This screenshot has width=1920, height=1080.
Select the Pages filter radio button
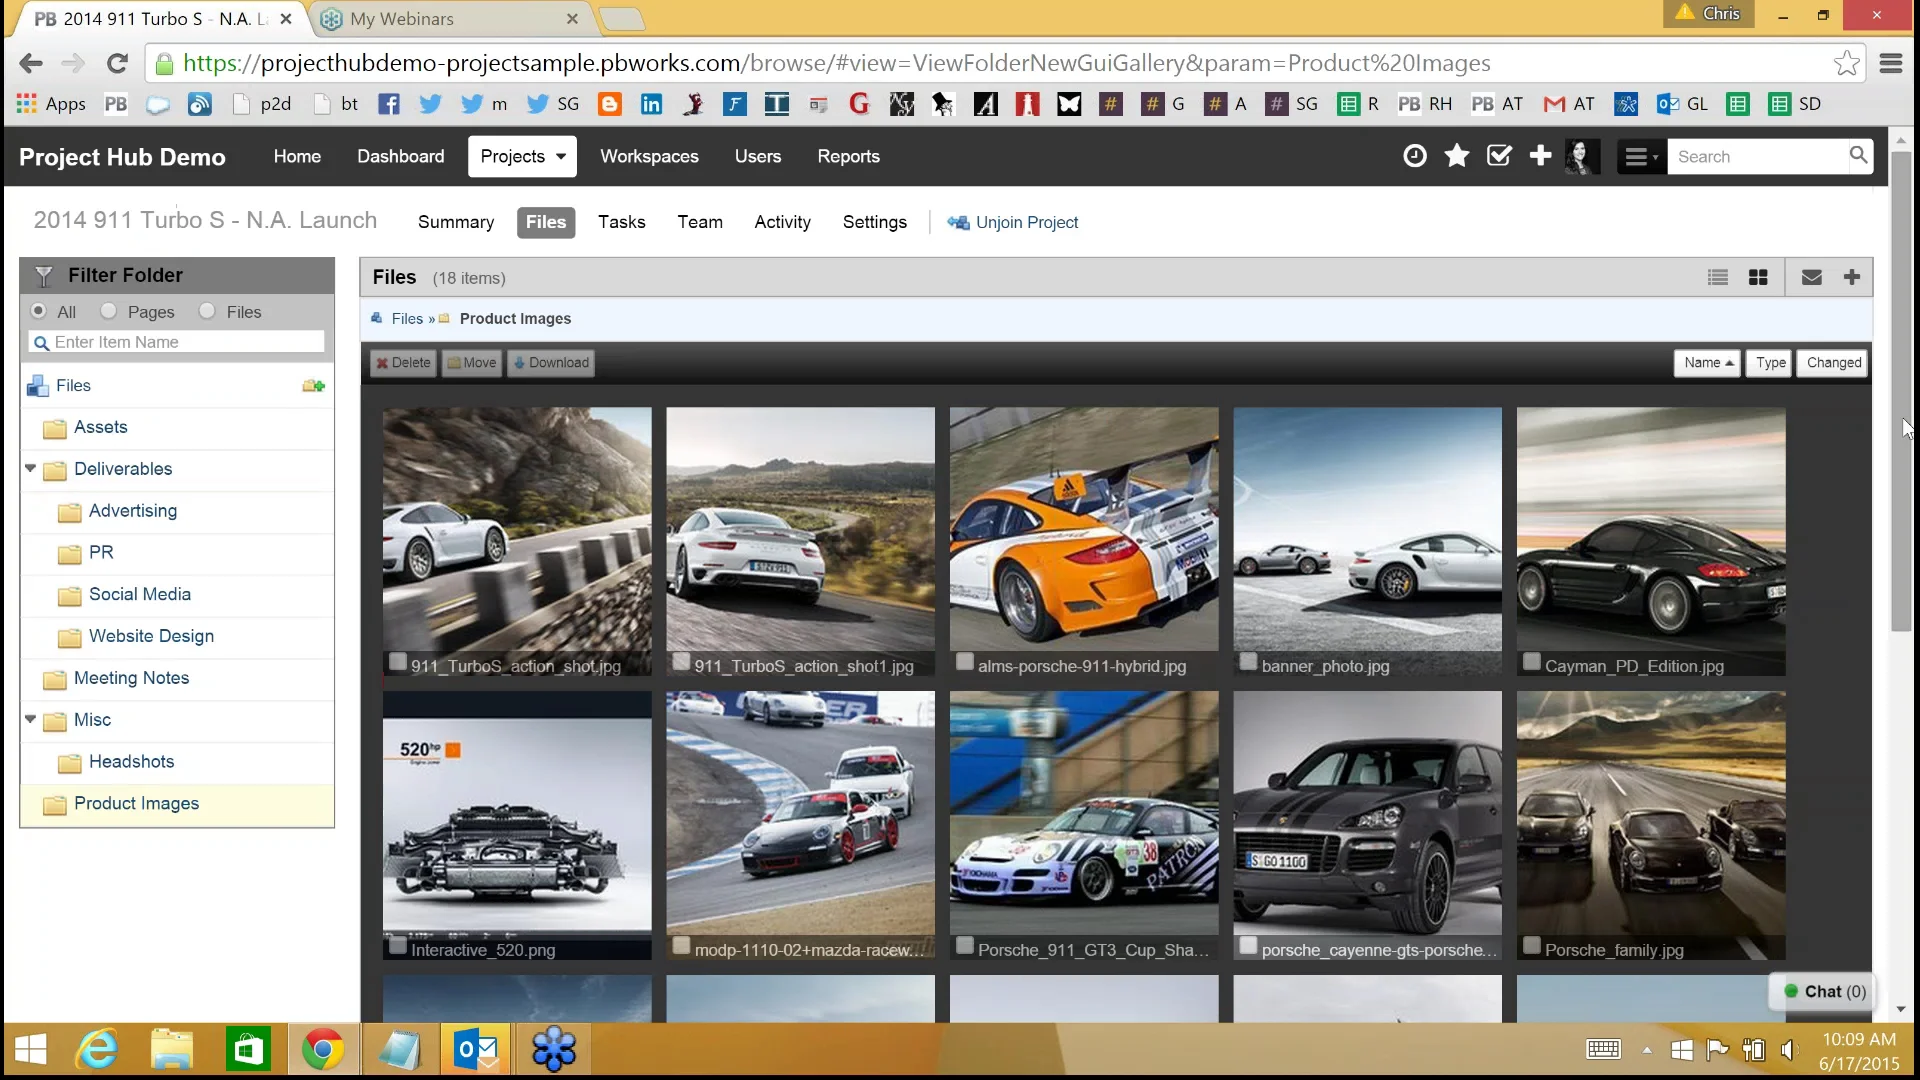(x=108, y=311)
